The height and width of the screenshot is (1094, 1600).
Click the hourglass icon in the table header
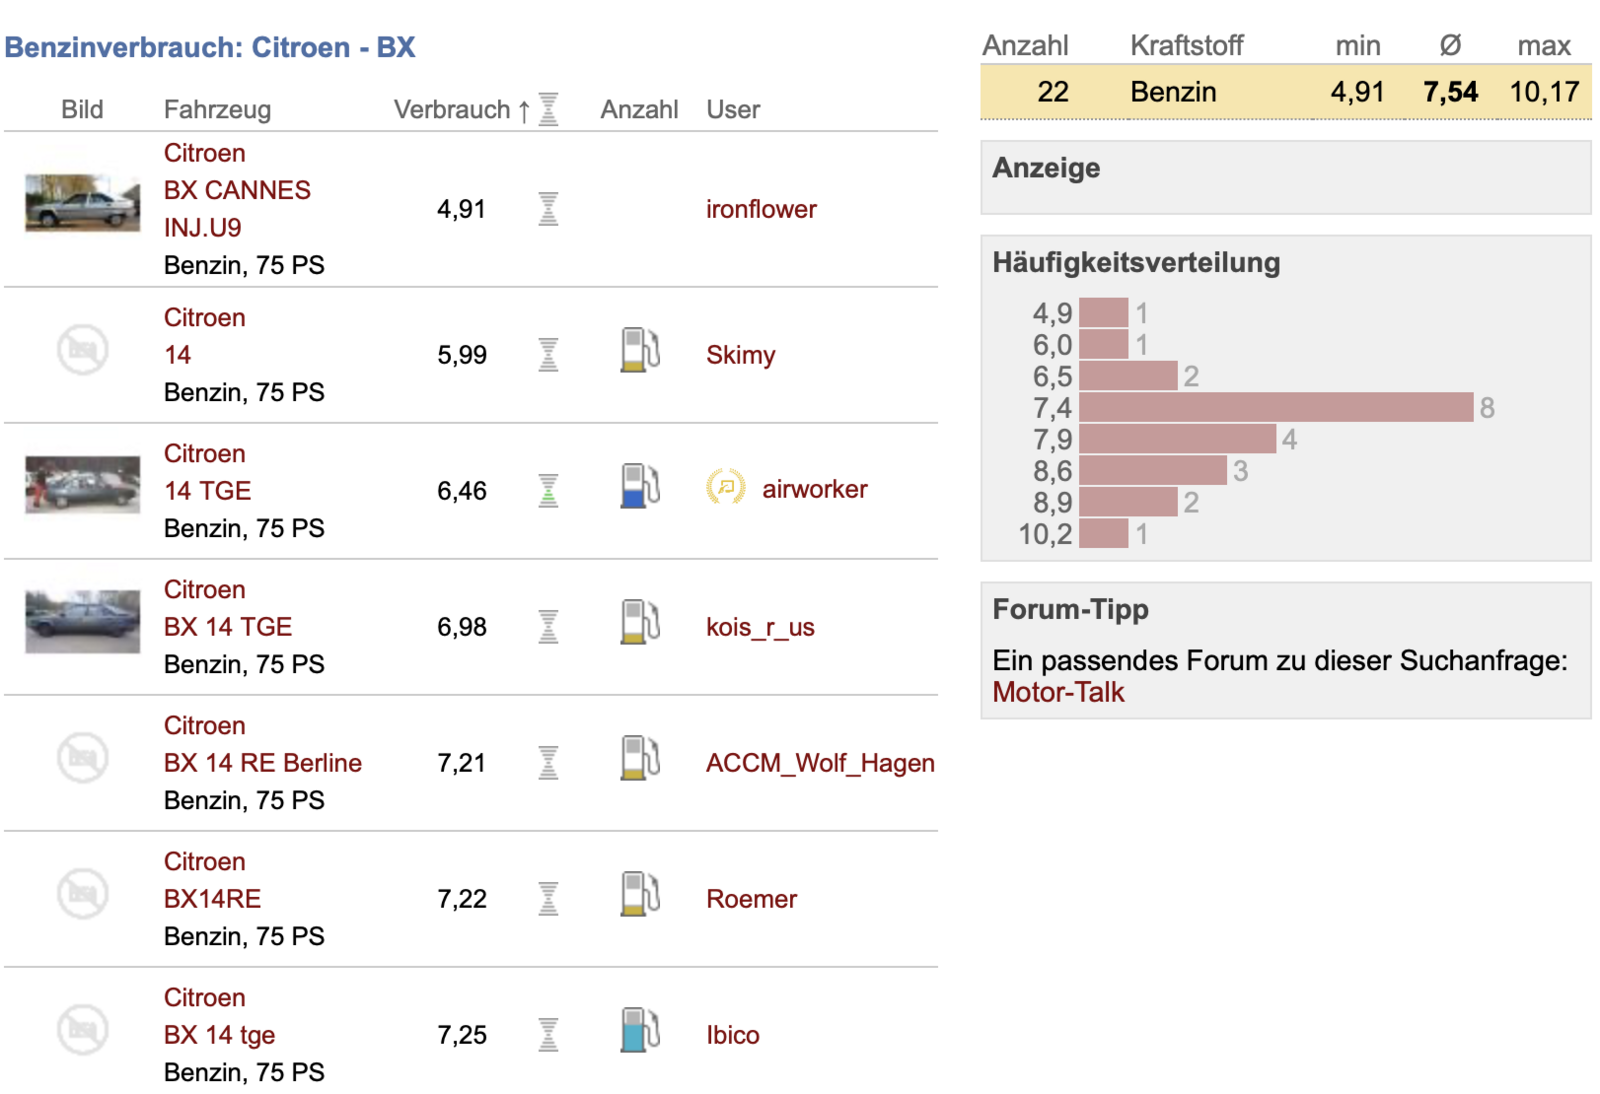coord(548,109)
